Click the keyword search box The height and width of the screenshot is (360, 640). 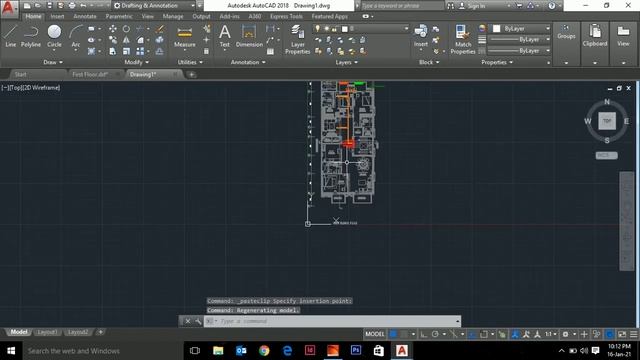[402, 6]
